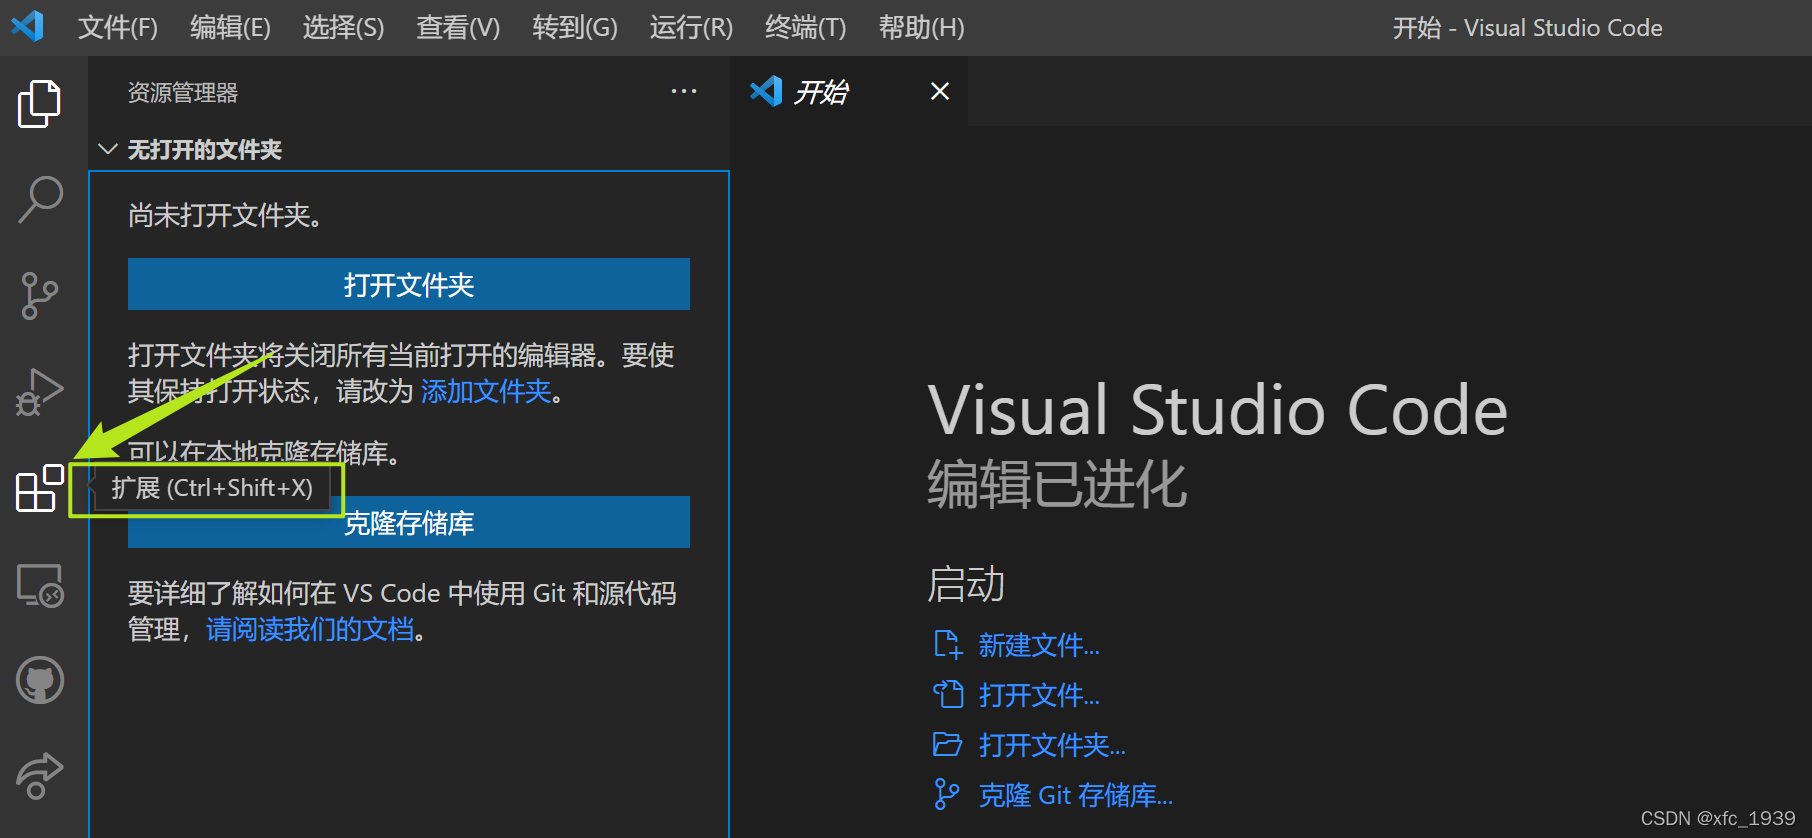The width and height of the screenshot is (1812, 838).
Task: Open the Extensions view icon
Action: [x=40, y=488]
